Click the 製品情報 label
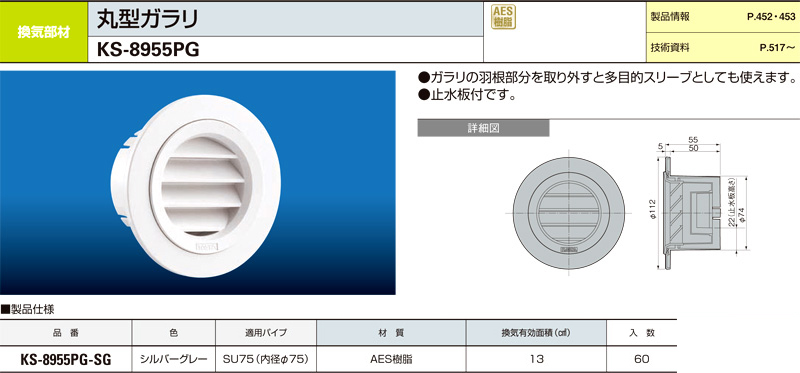 point(670,17)
